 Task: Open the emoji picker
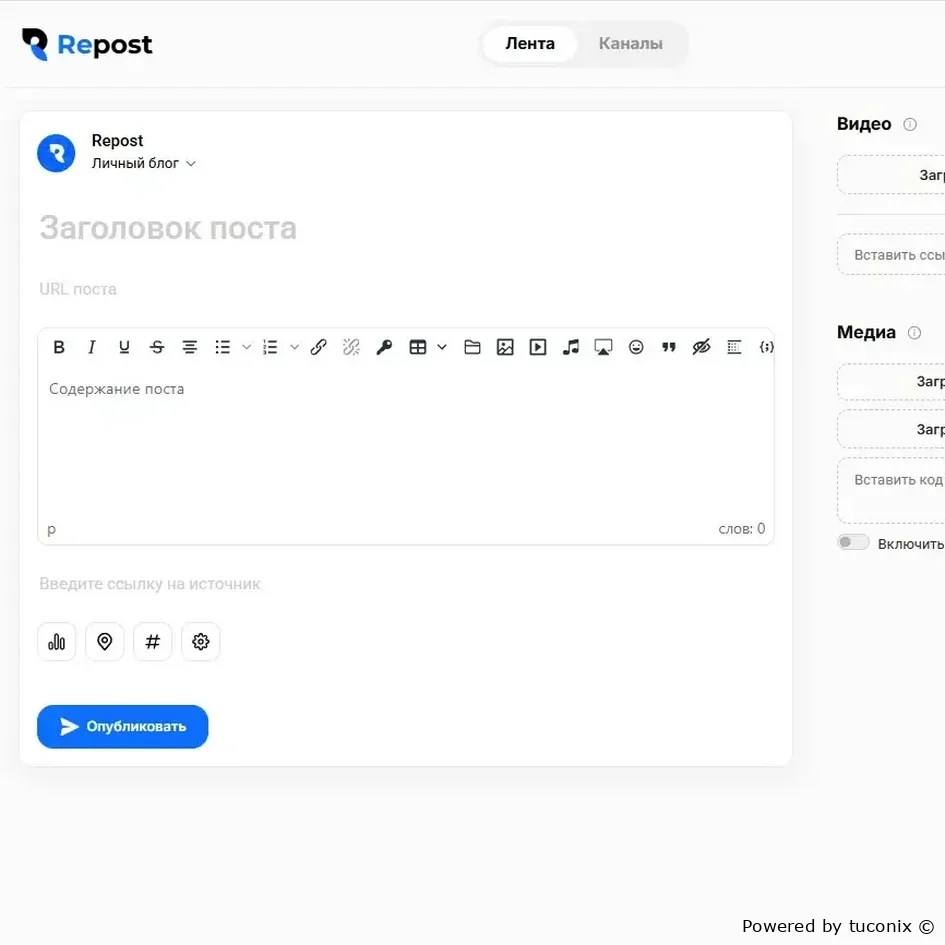click(636, 347)
